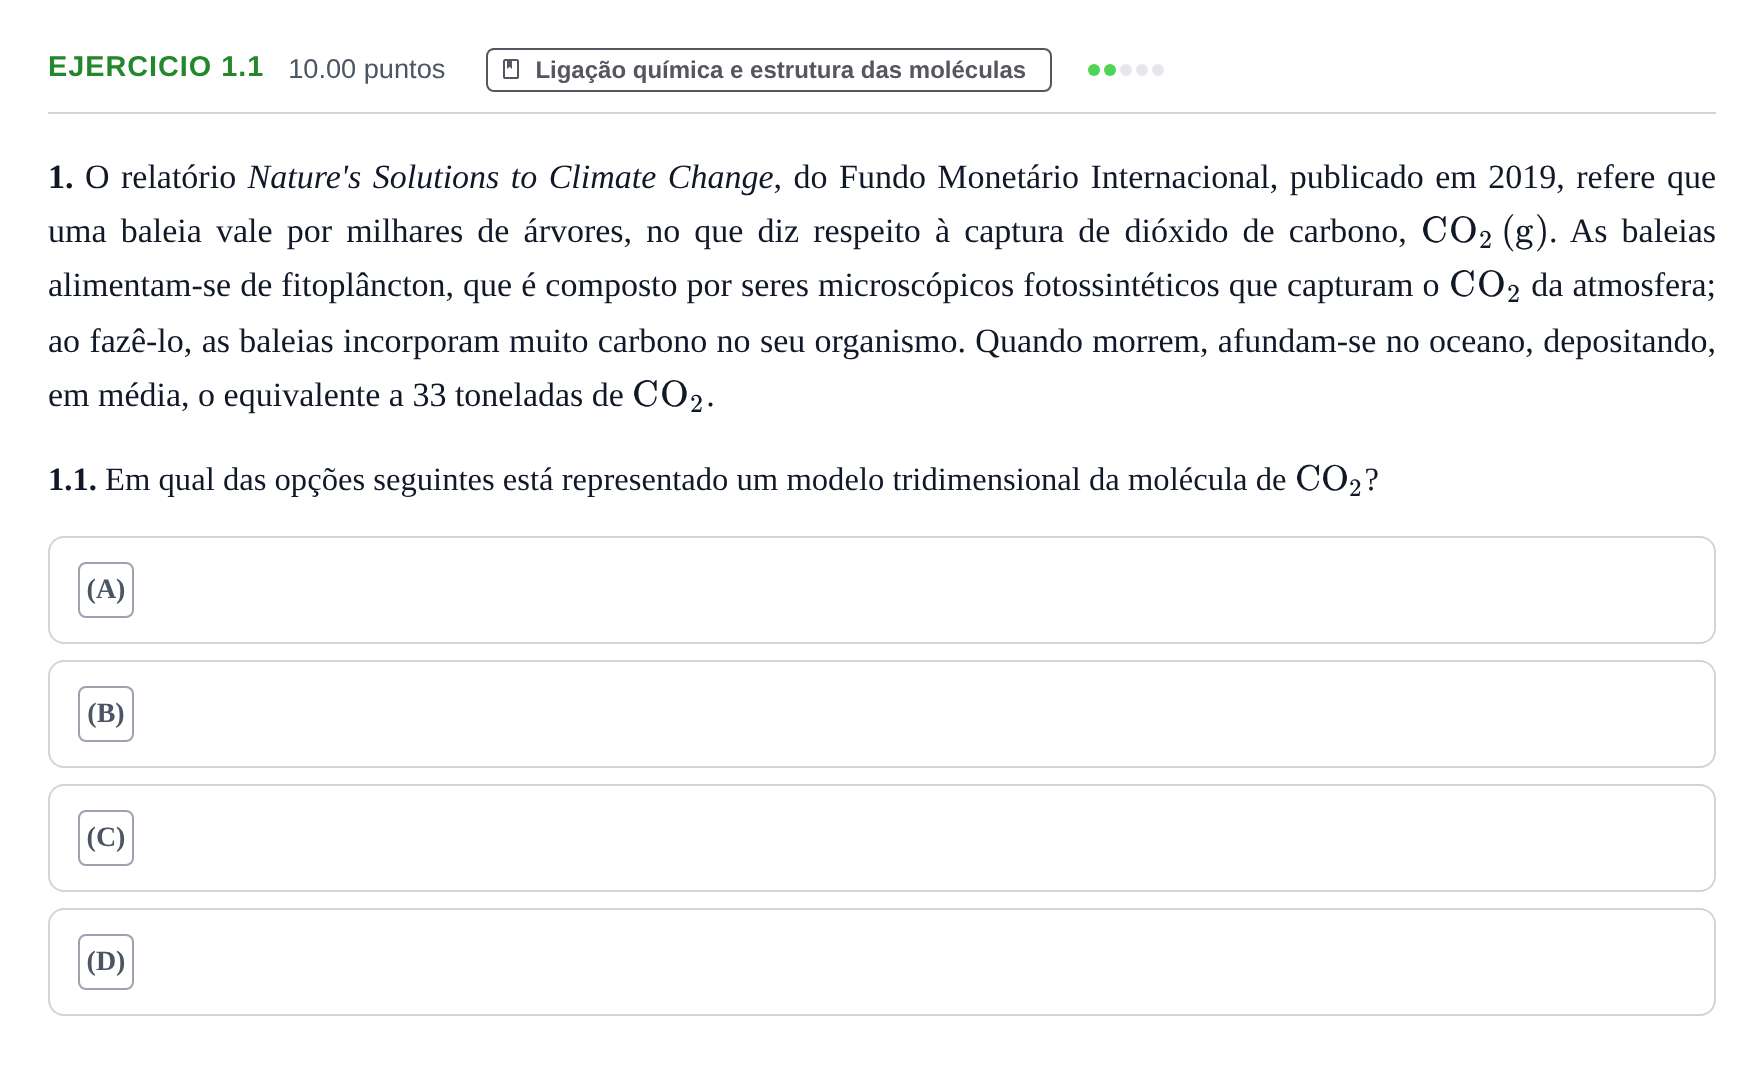Choose answer option (C)
The image size is (1764, 1066).
[x=881, y=838]
